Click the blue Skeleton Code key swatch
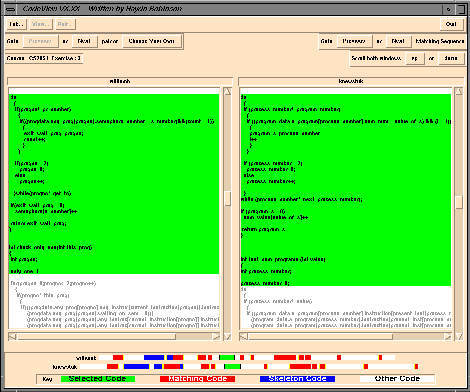Image resolution: width=470 pixels, height=392 pixels. click(x=297, y=379)
